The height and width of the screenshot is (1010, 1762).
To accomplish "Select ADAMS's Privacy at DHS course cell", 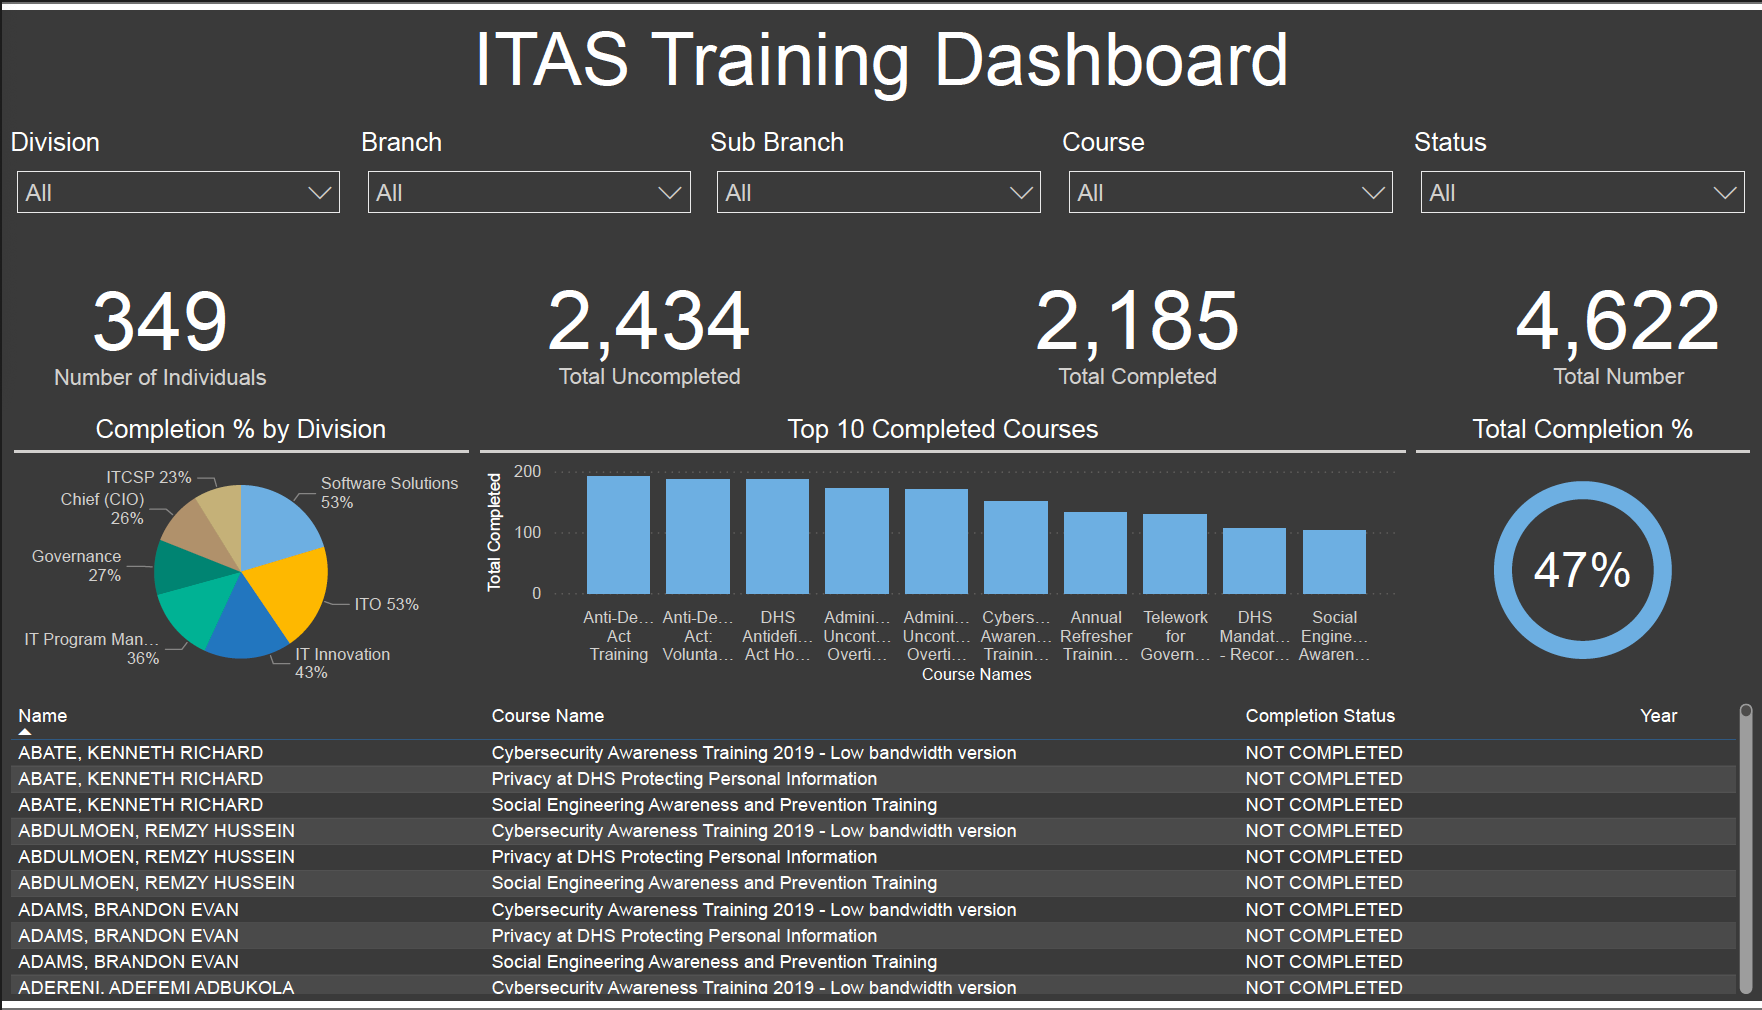I will (x=684, y=936).
